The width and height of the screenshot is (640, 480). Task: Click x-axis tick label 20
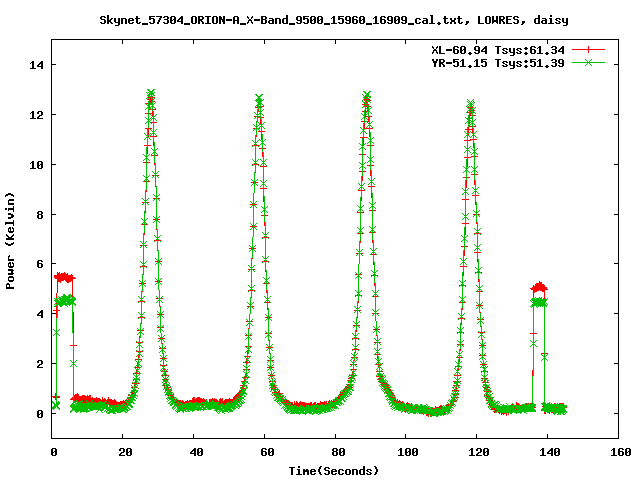[x=125, y=452]
